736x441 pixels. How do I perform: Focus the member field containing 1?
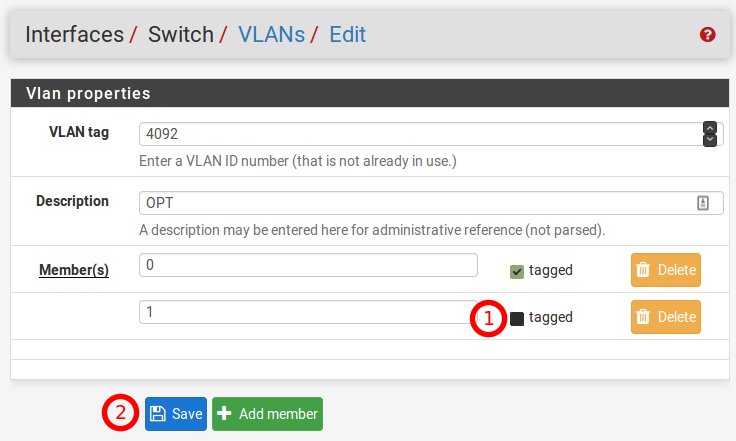tap(308, 312)
